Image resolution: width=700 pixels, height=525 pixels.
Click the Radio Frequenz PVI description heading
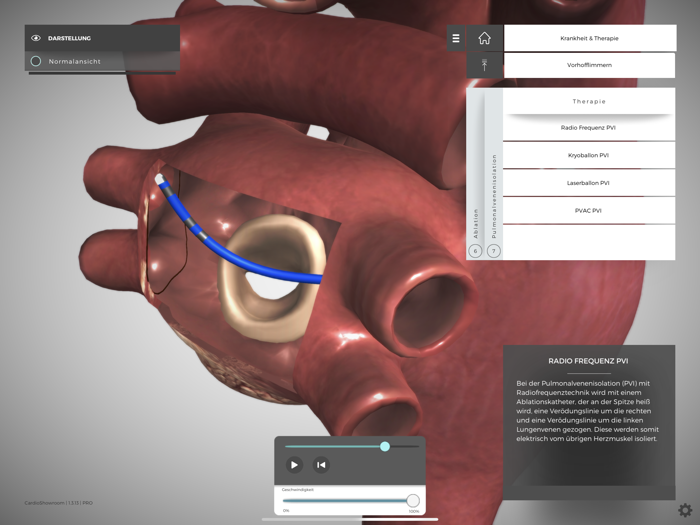tap(588, 361)
